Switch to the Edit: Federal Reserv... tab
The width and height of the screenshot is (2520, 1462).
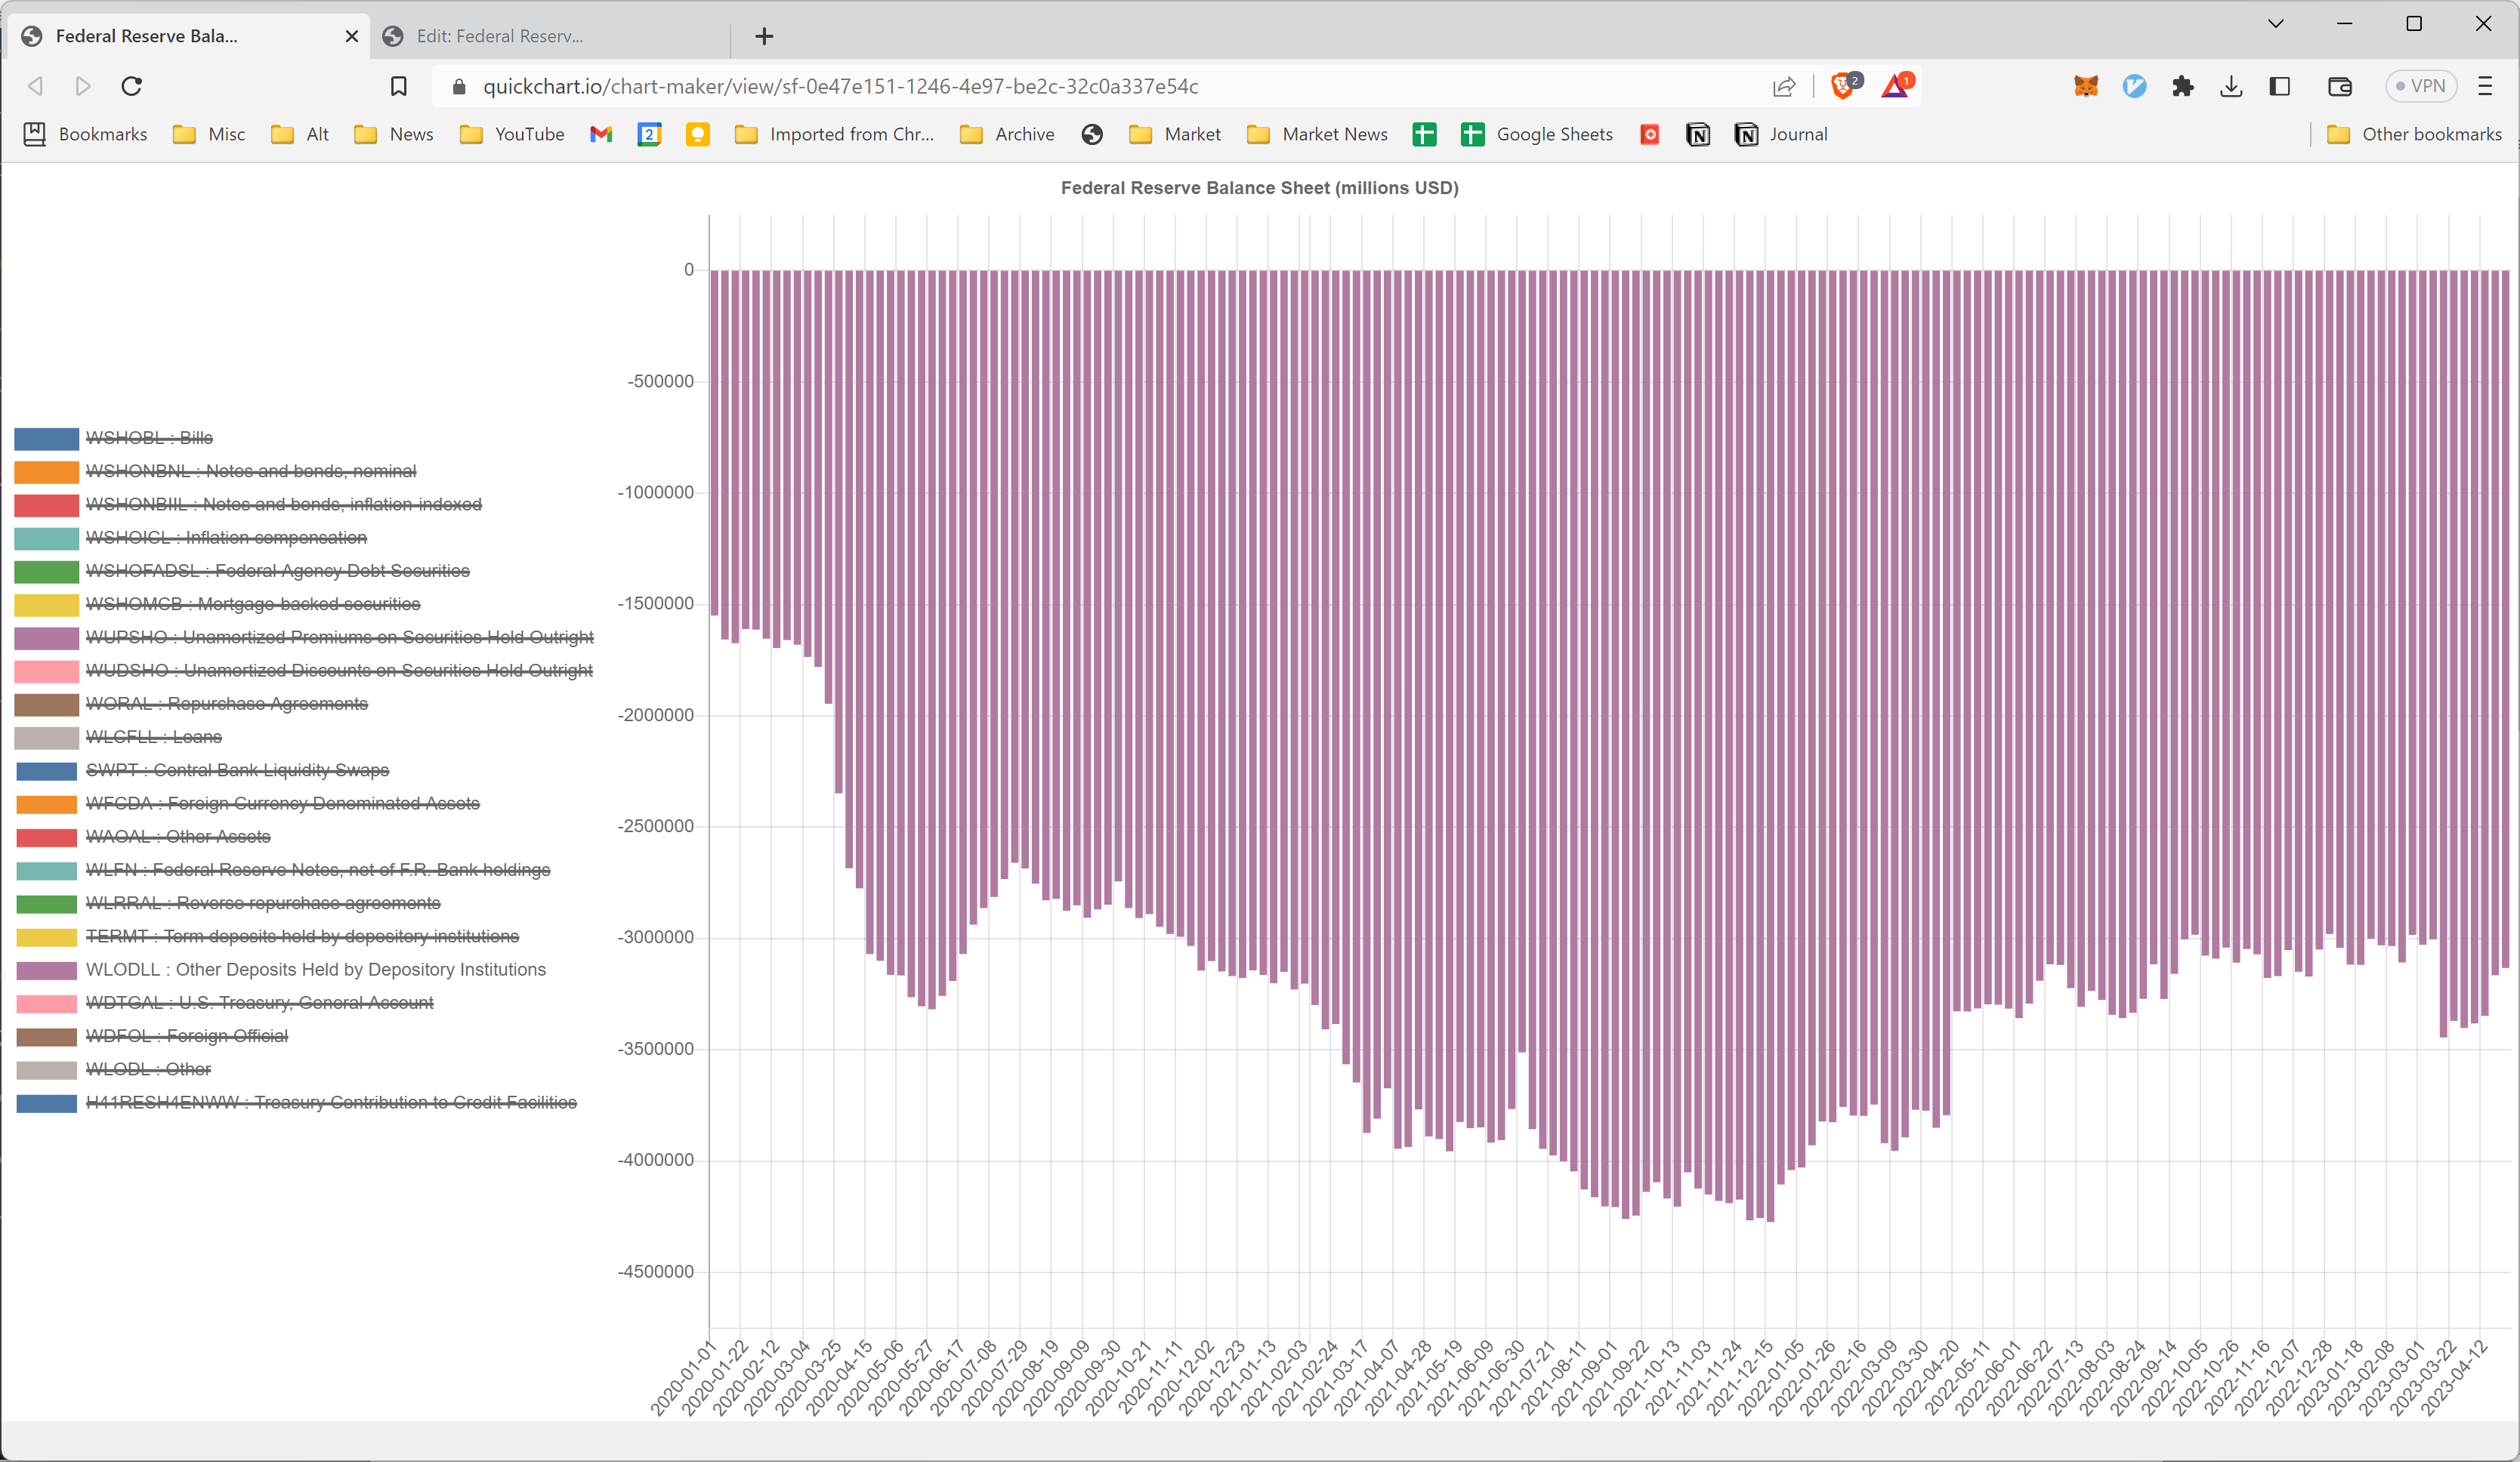pos(500,36)
